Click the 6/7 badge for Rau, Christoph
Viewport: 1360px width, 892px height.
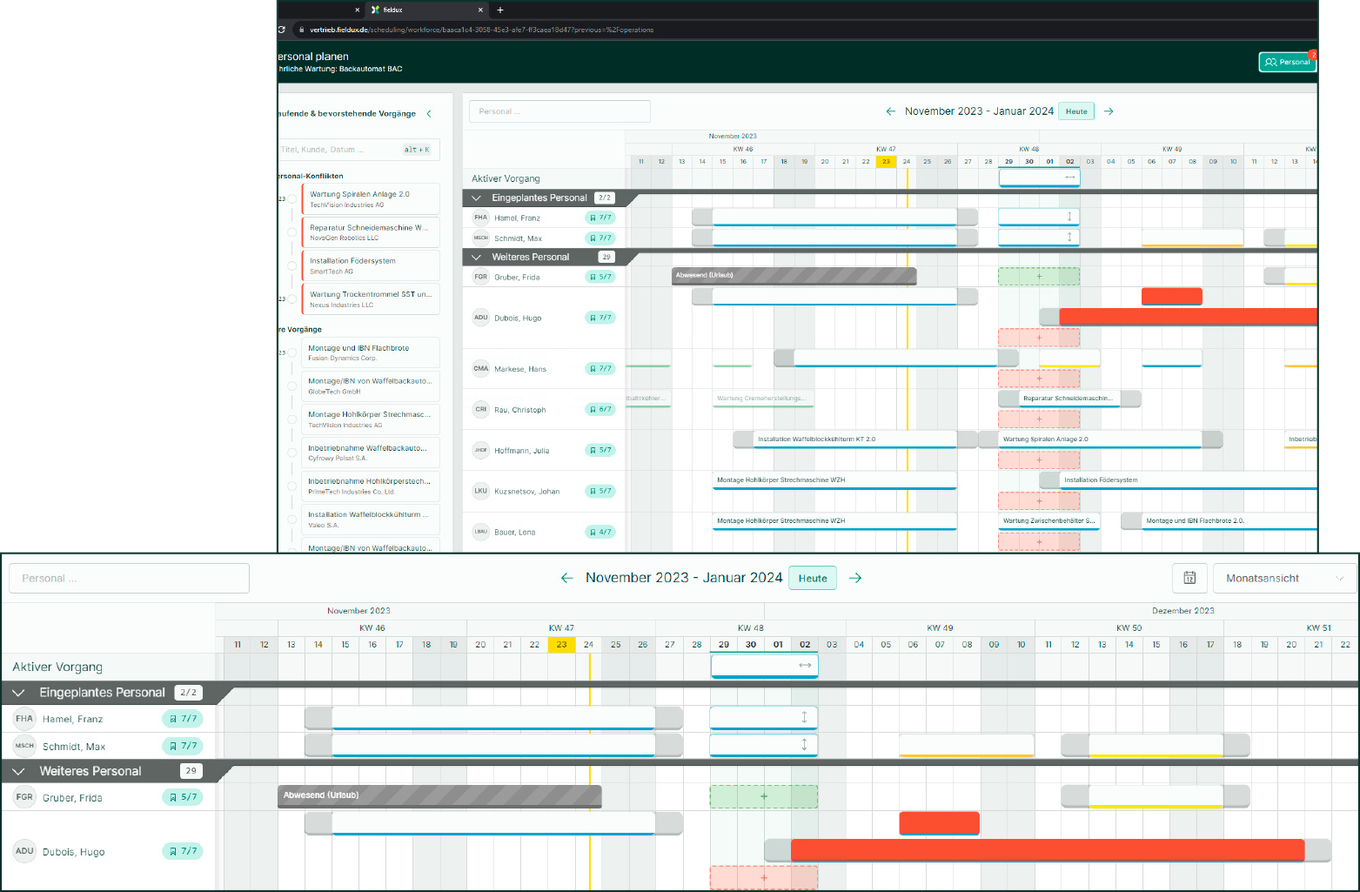[600, 409]
